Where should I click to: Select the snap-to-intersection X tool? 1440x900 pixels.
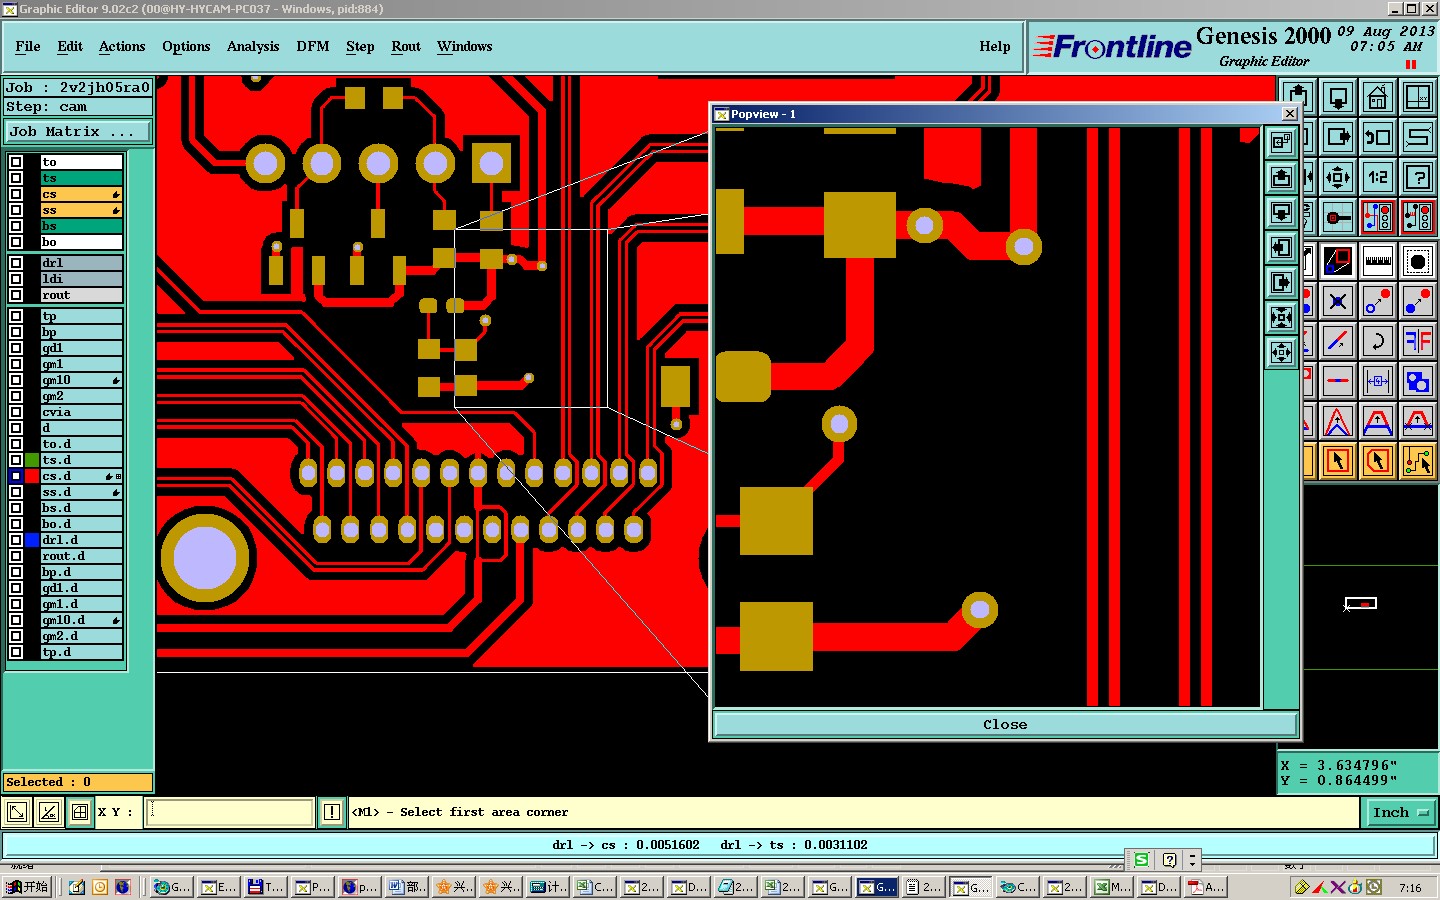[x=1337, y=301]
